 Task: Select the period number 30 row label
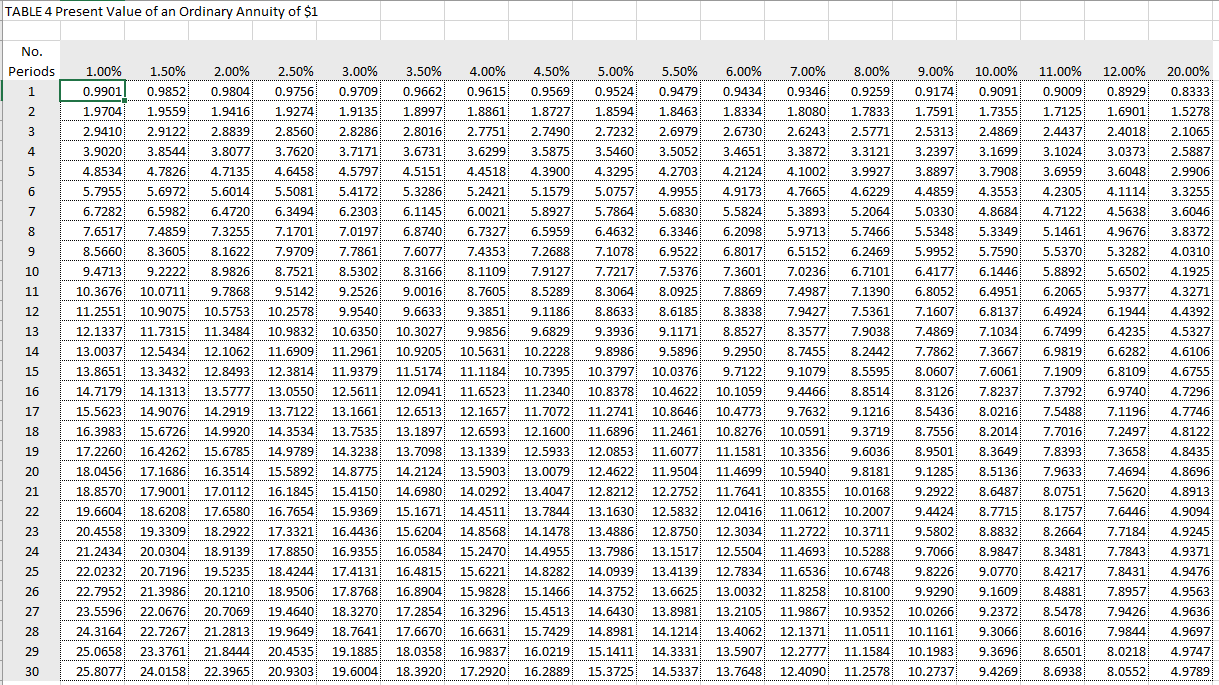[32, 672]
